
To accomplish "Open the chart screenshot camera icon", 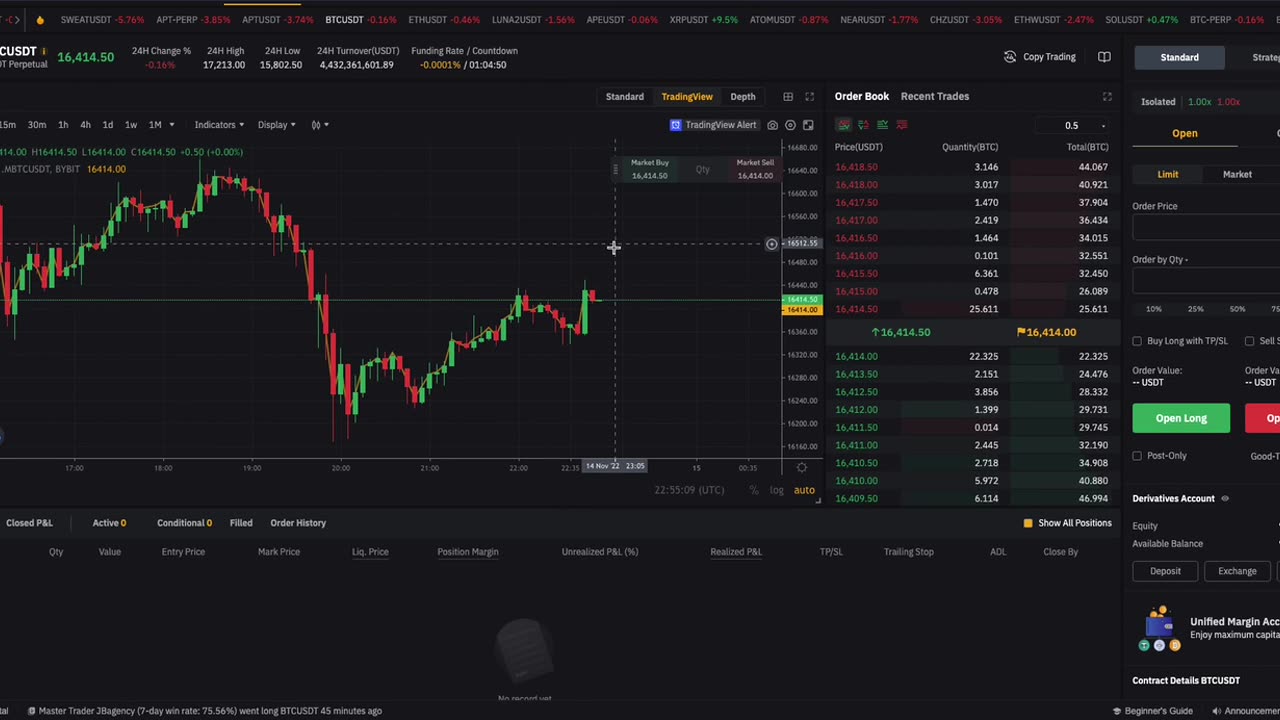I will 772,125.
